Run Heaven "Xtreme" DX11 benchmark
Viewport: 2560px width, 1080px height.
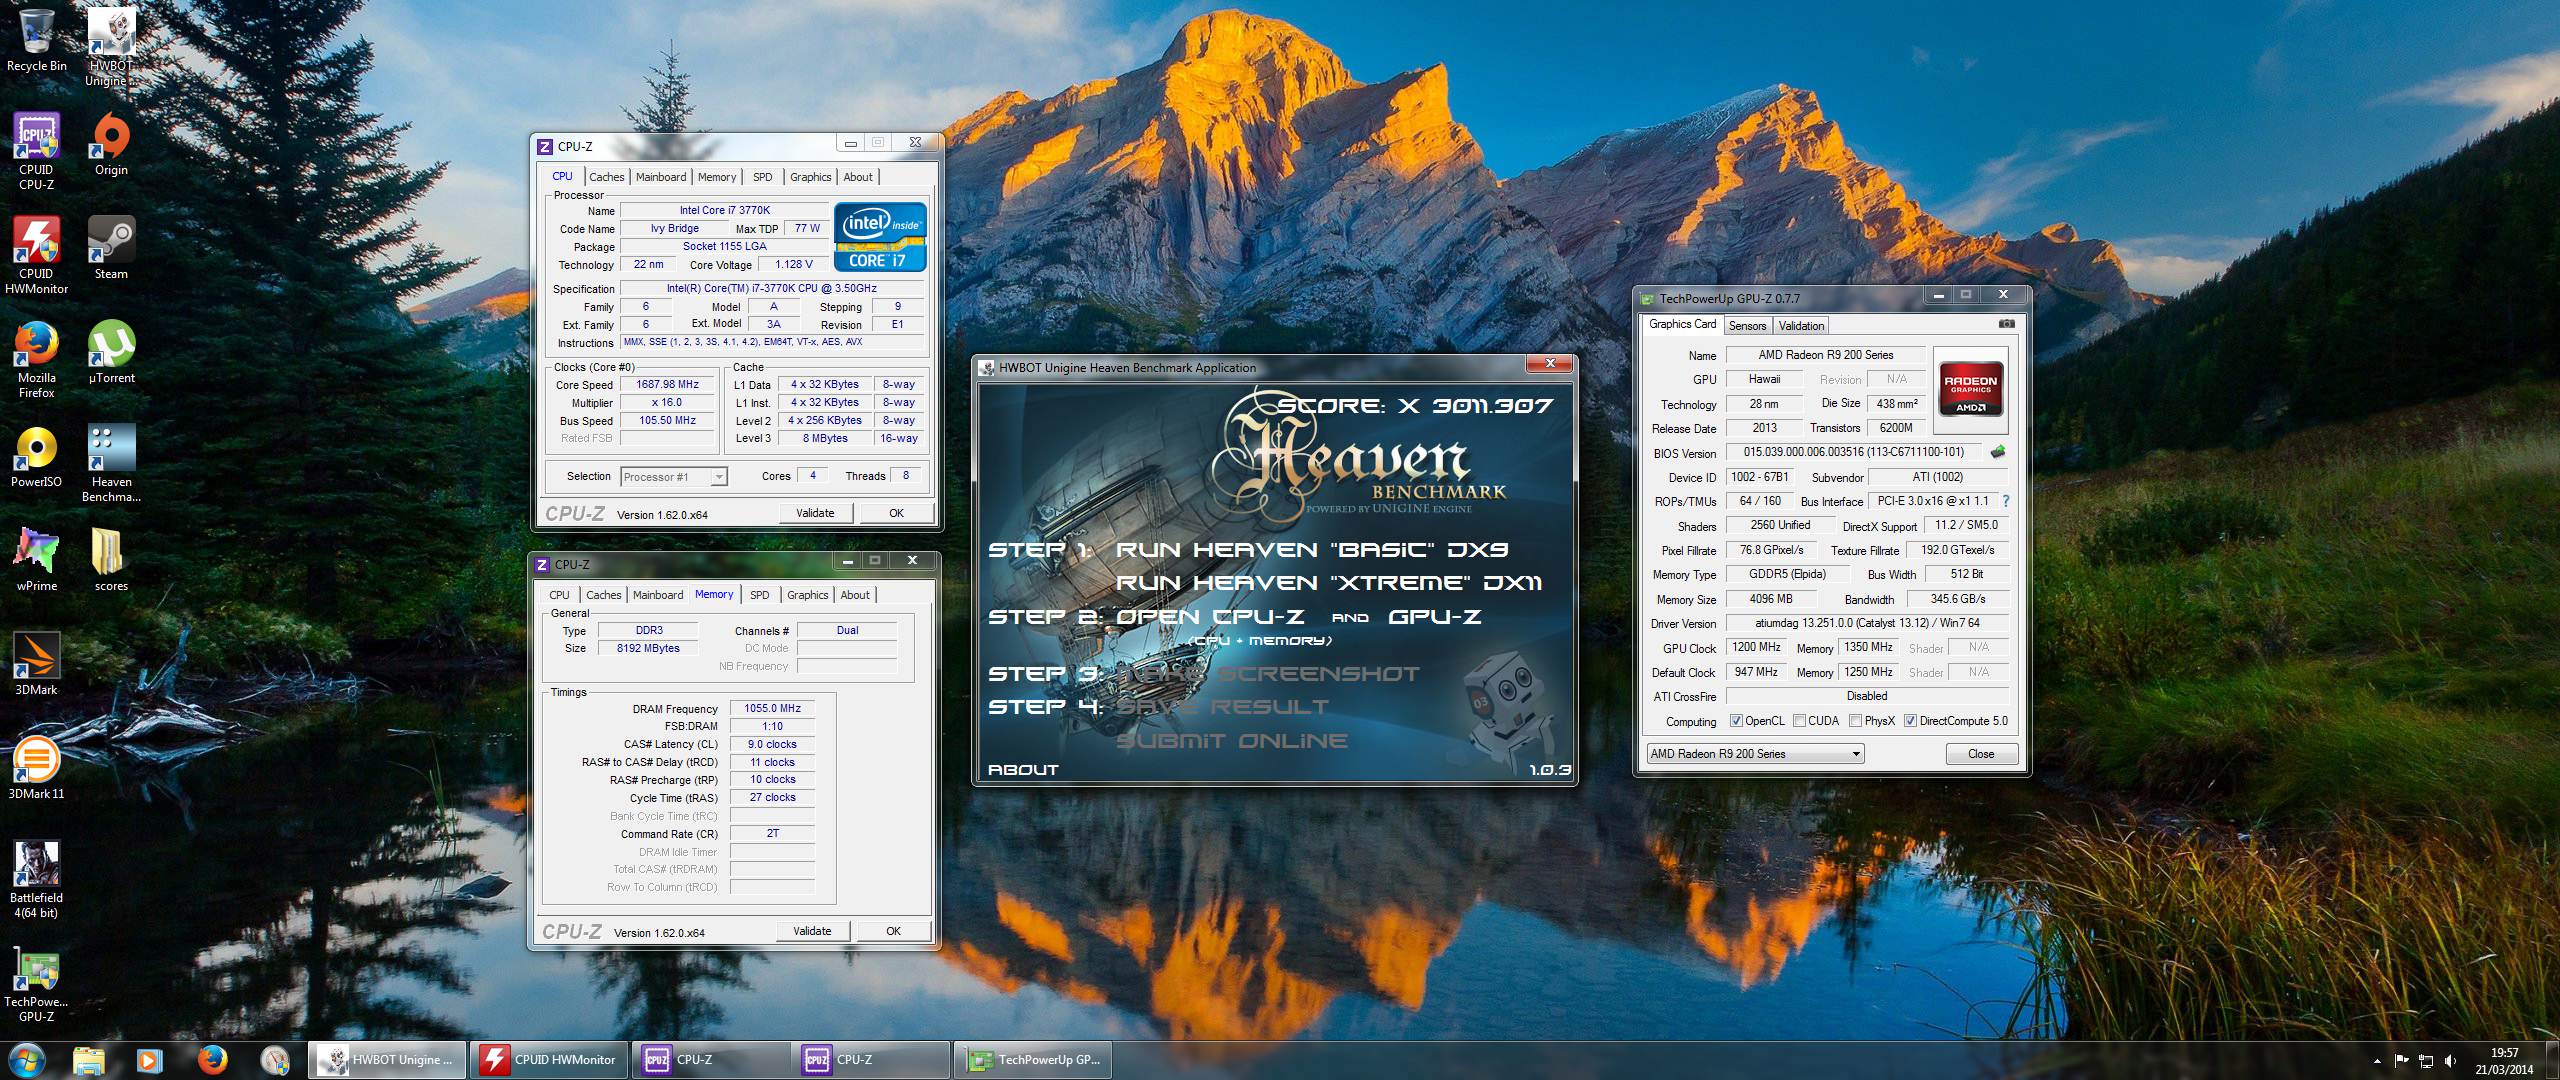pyautogui.click(x=1329, y=583)
